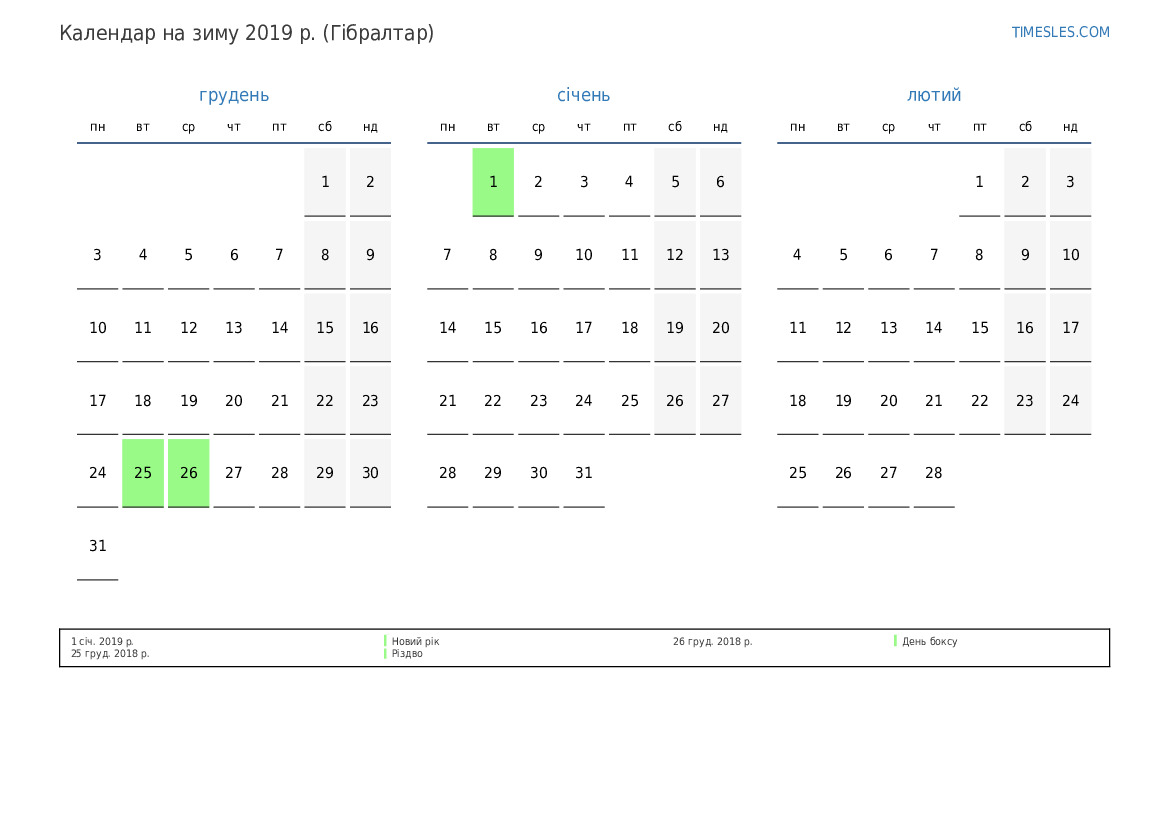1169x827 pixels.
Task: Click 24 in the лютий calendar
Action: 1071,400
